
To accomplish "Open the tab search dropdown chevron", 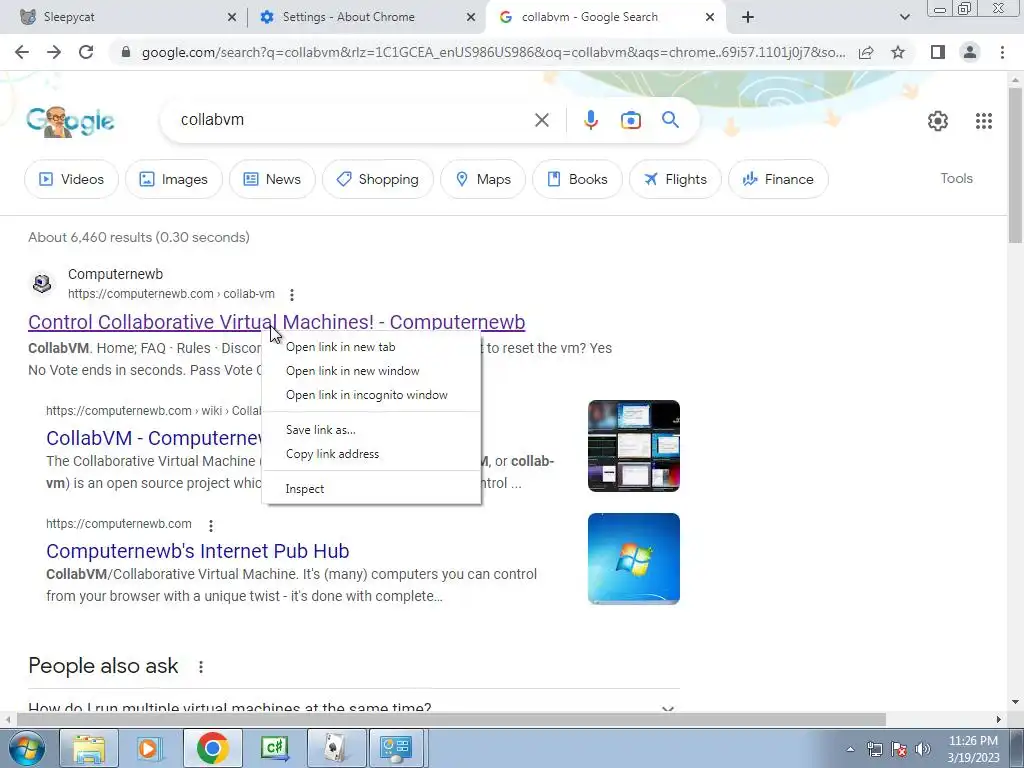I will click(904, 17).
